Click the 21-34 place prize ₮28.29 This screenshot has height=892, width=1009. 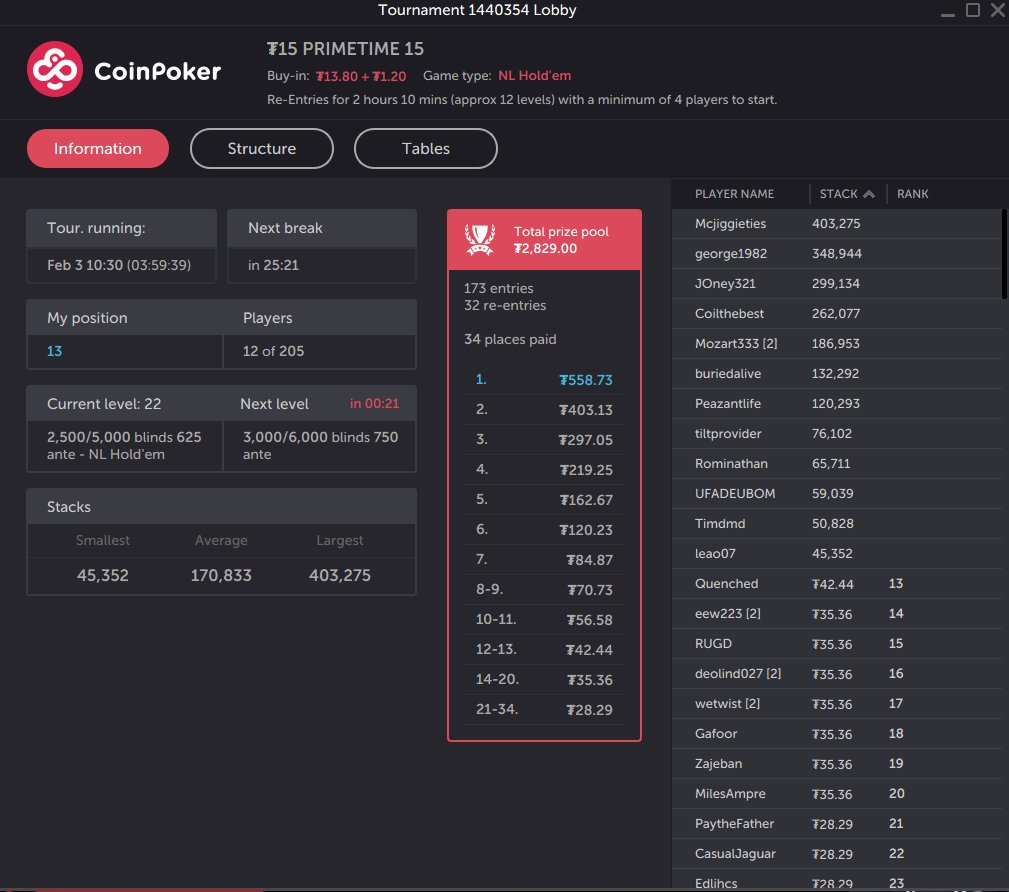click(589, 710)
